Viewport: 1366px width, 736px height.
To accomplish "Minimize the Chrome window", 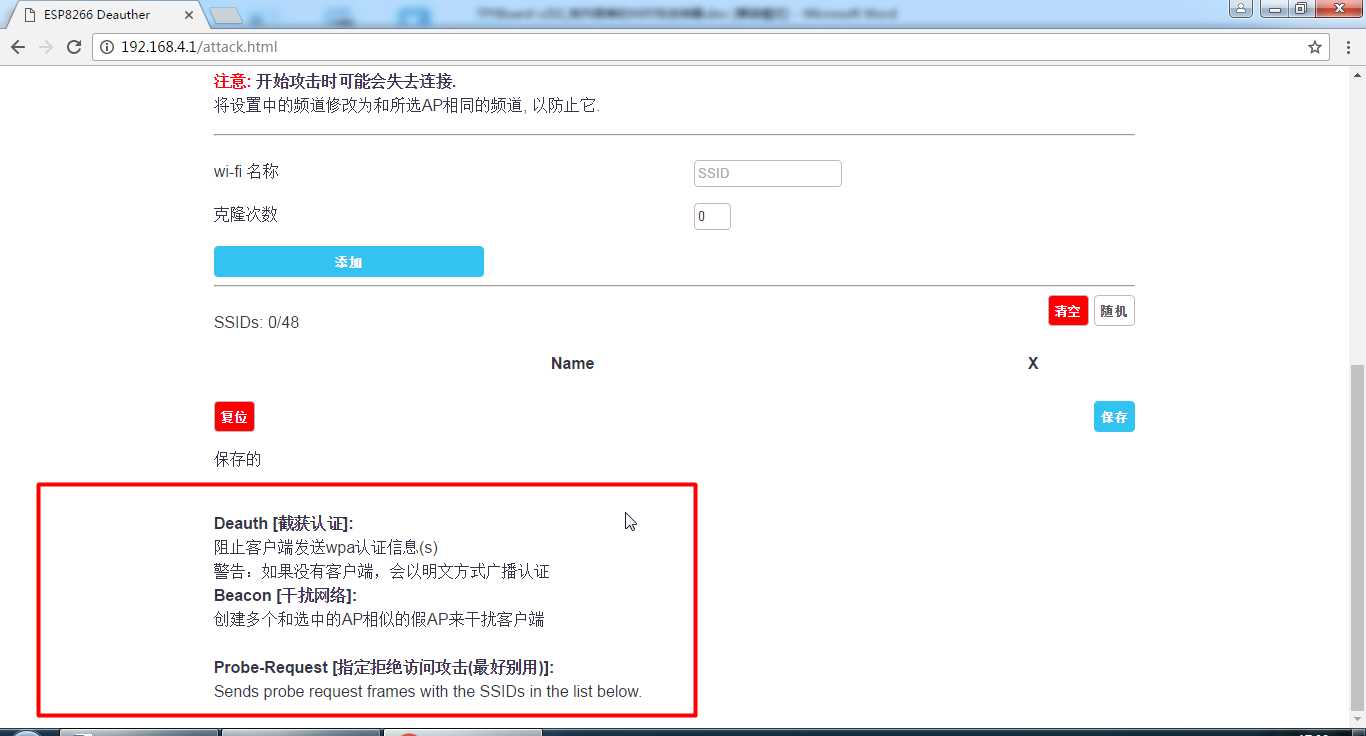I will (1272, 9).
